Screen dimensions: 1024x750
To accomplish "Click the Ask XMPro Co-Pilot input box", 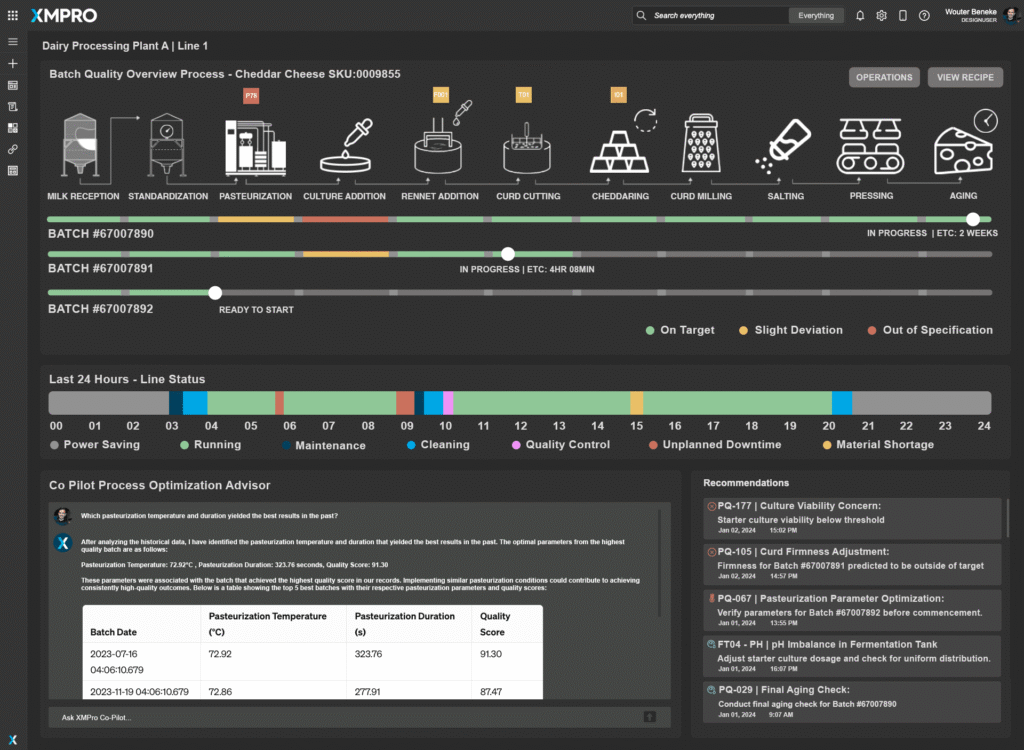I will pyautogui.click(x=340, y=717).
